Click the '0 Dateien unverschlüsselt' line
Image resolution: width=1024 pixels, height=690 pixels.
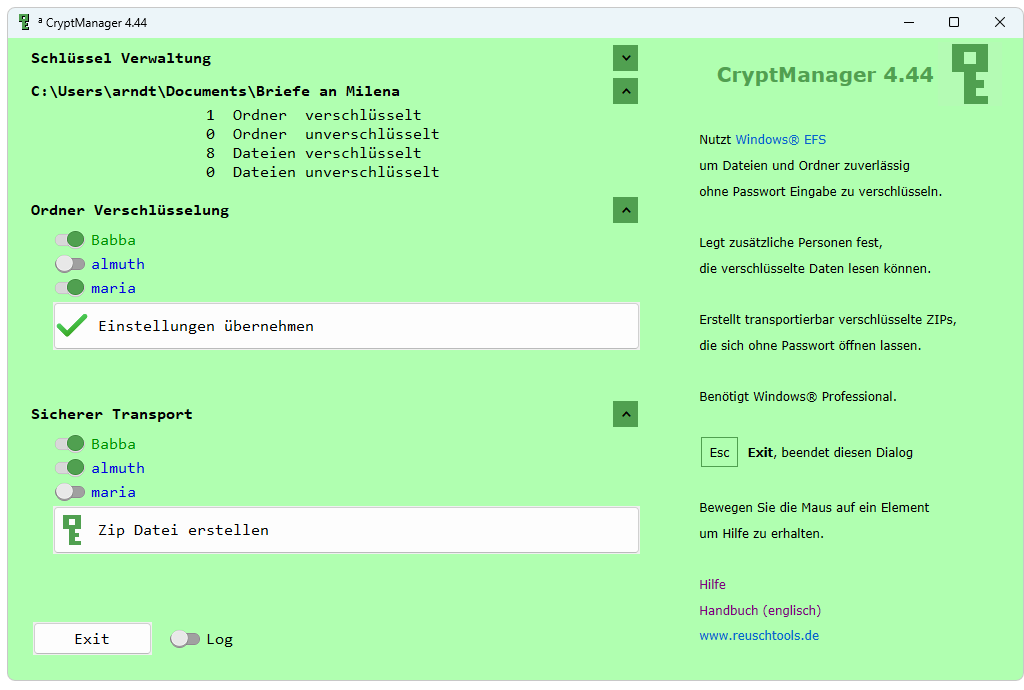tap(323, 172)
